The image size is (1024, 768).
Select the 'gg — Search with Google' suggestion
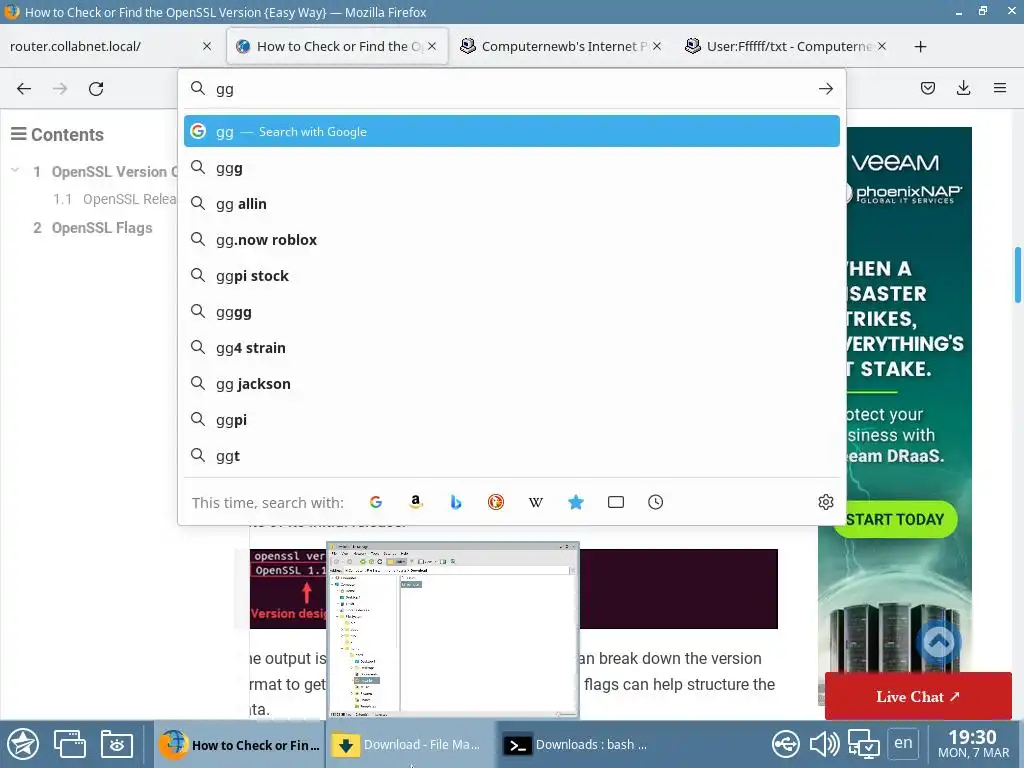(512, 131)
